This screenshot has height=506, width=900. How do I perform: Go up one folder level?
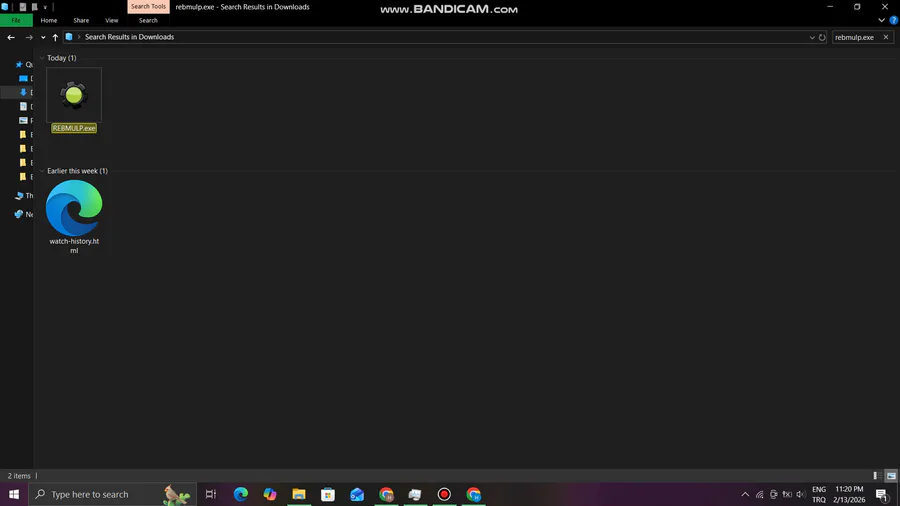(55, 37)
